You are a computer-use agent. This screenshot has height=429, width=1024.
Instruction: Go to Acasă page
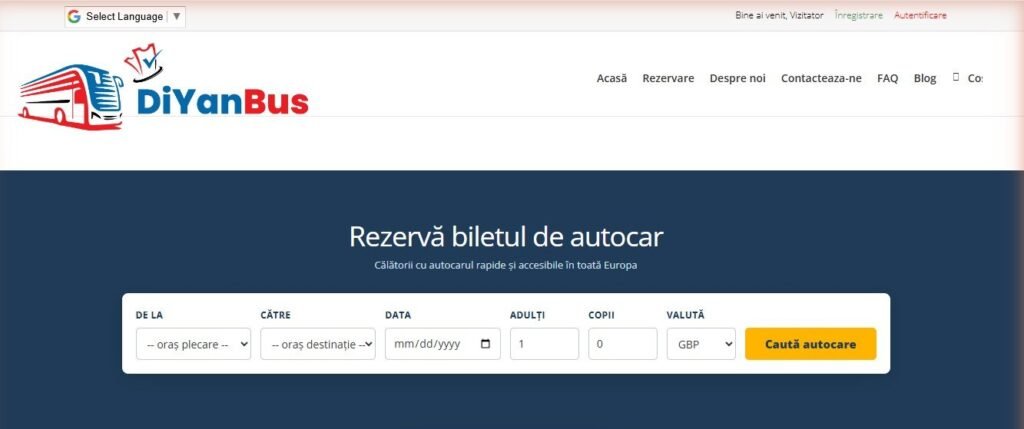click(x=611, y=78)
